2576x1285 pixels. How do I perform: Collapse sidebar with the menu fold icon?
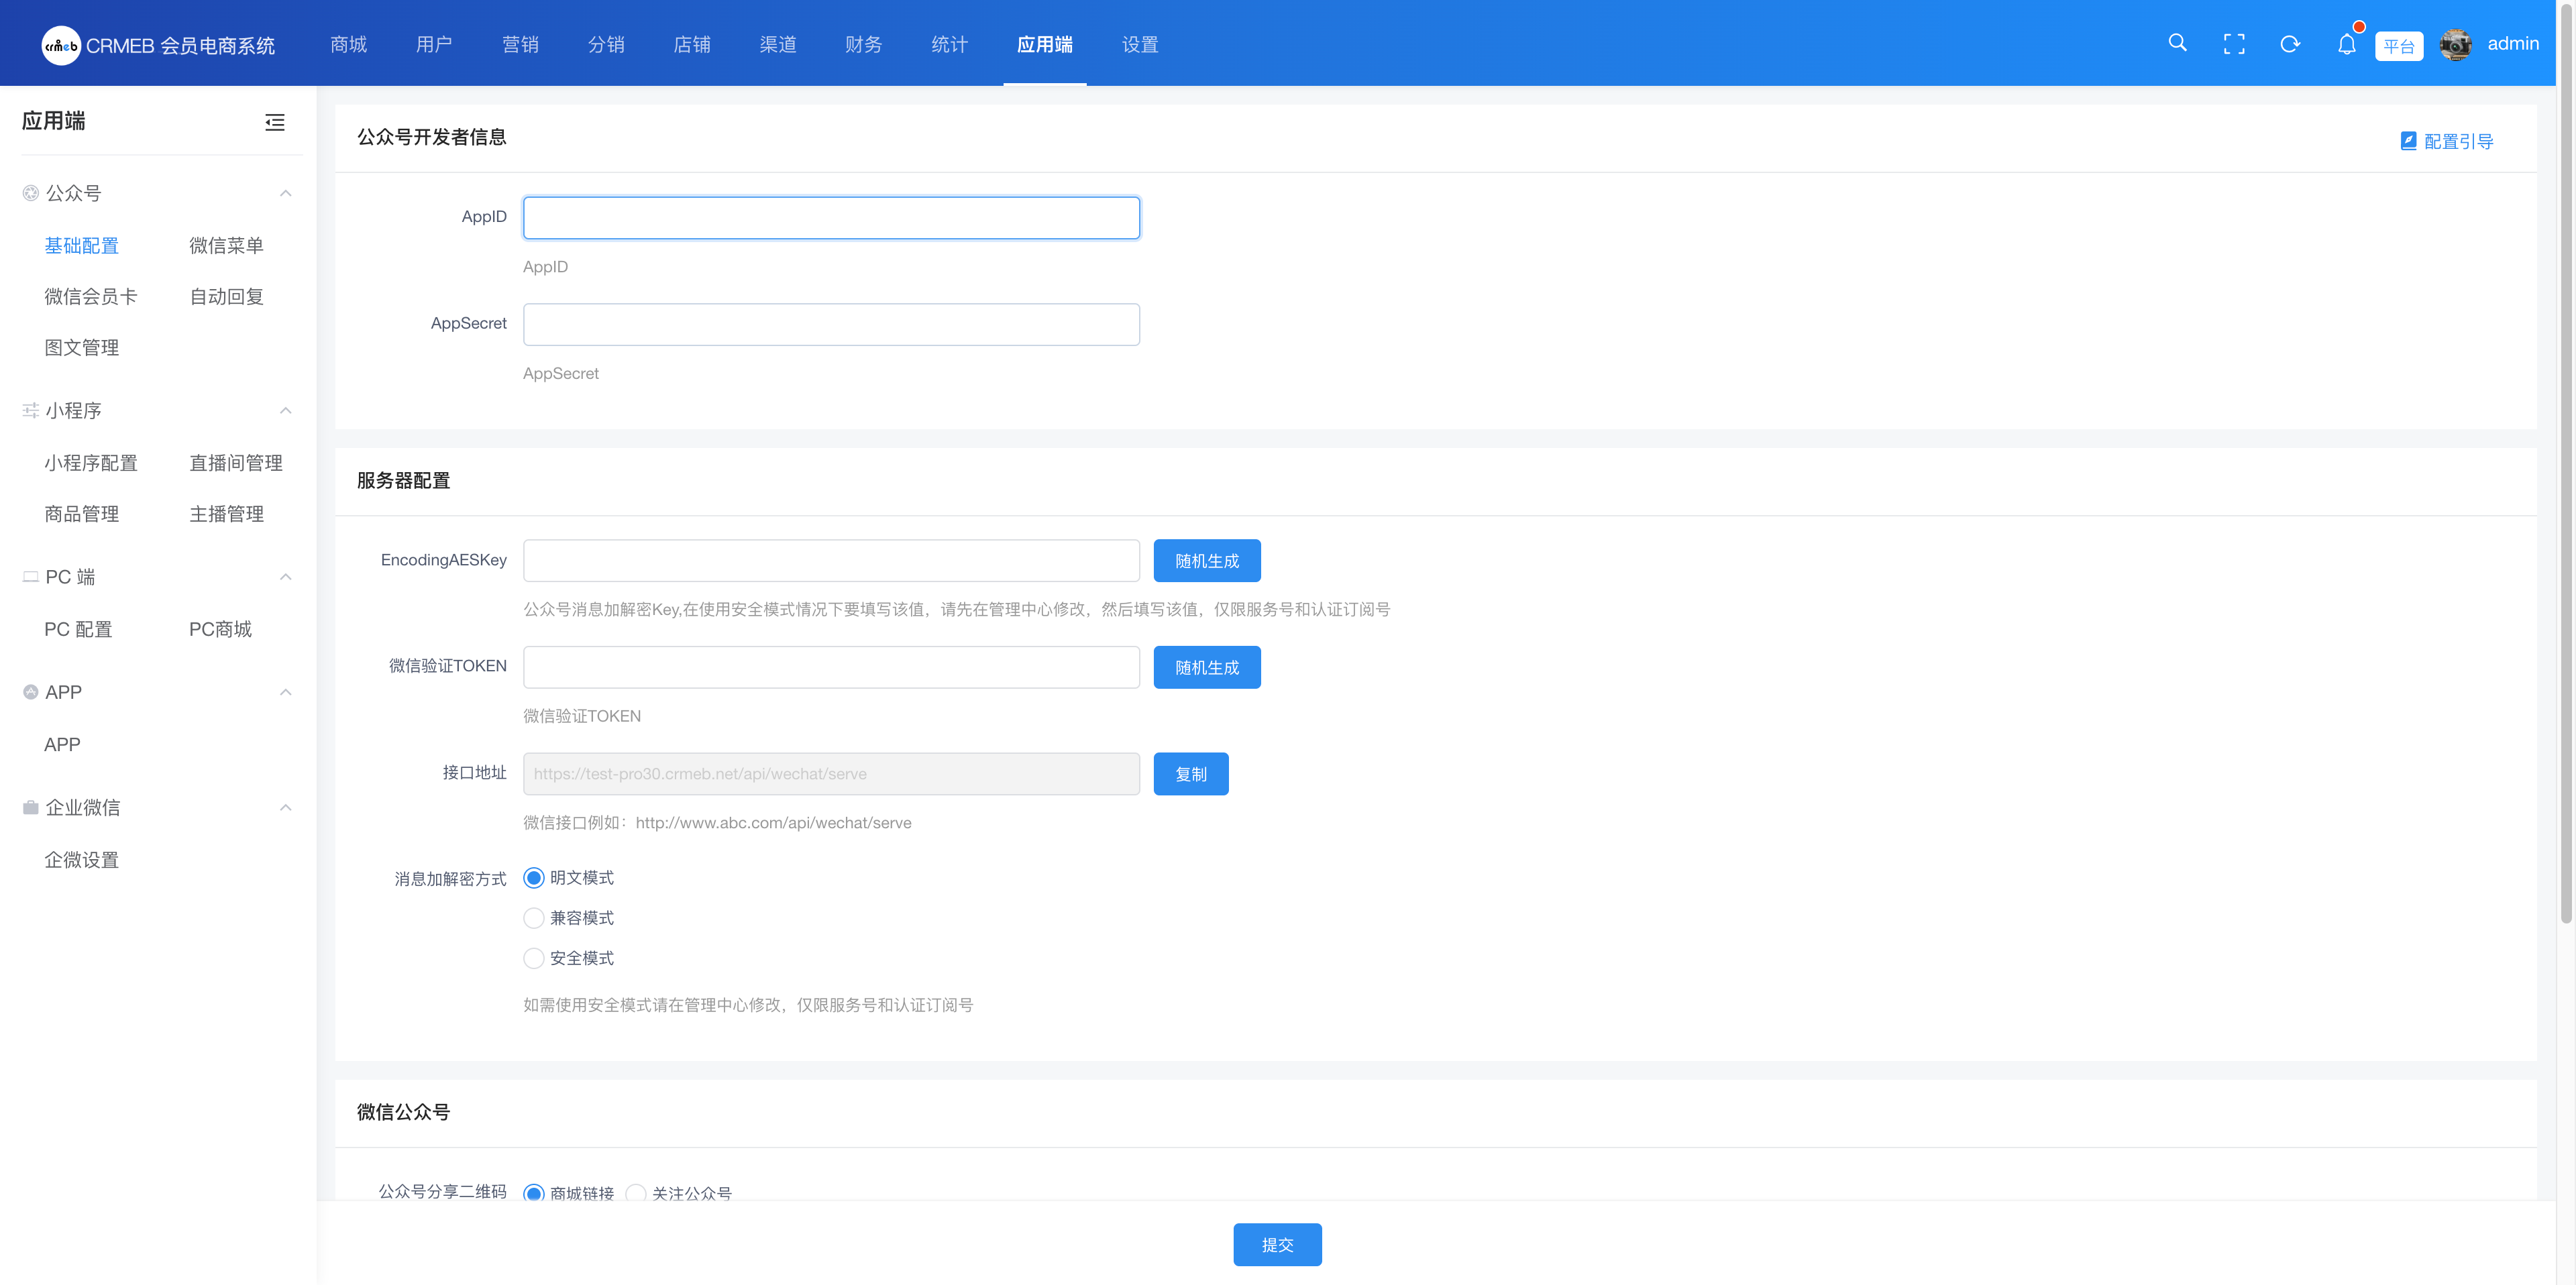click(x=275, y=122)
